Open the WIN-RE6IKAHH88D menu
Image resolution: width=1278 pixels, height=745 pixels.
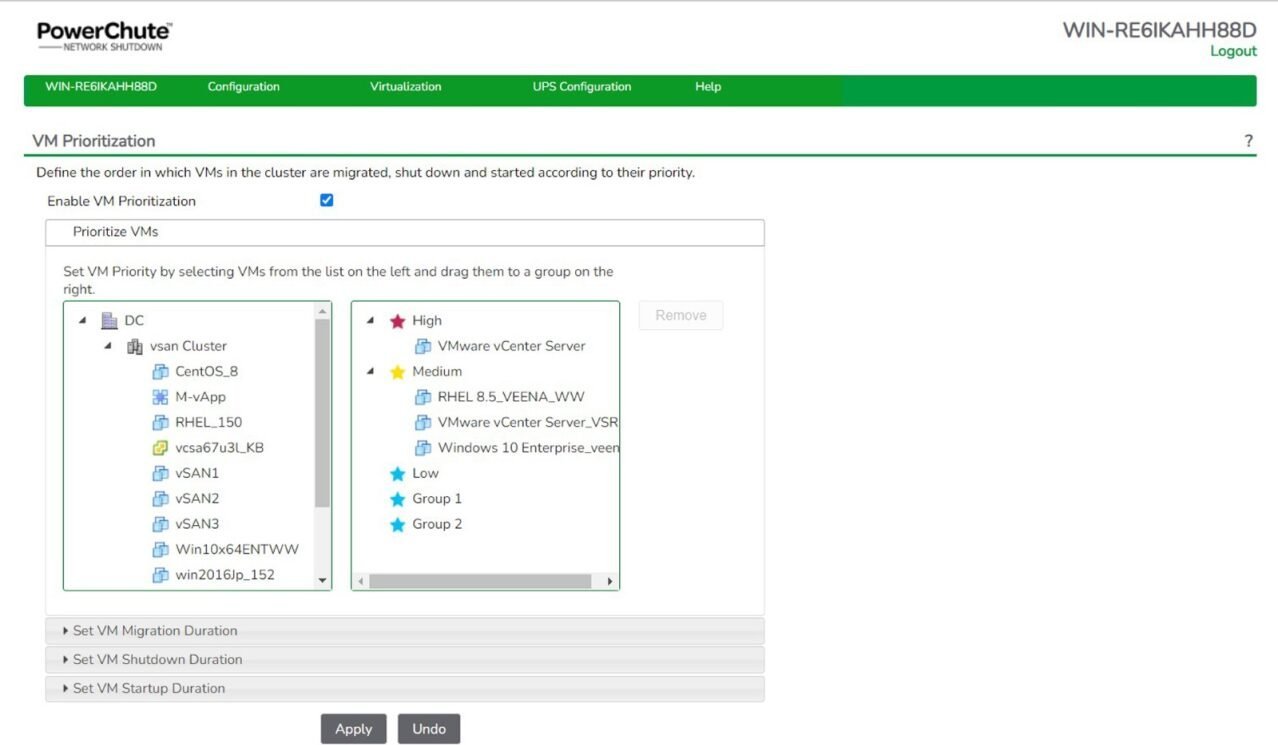pyautogui.click(x=101, y=87)
